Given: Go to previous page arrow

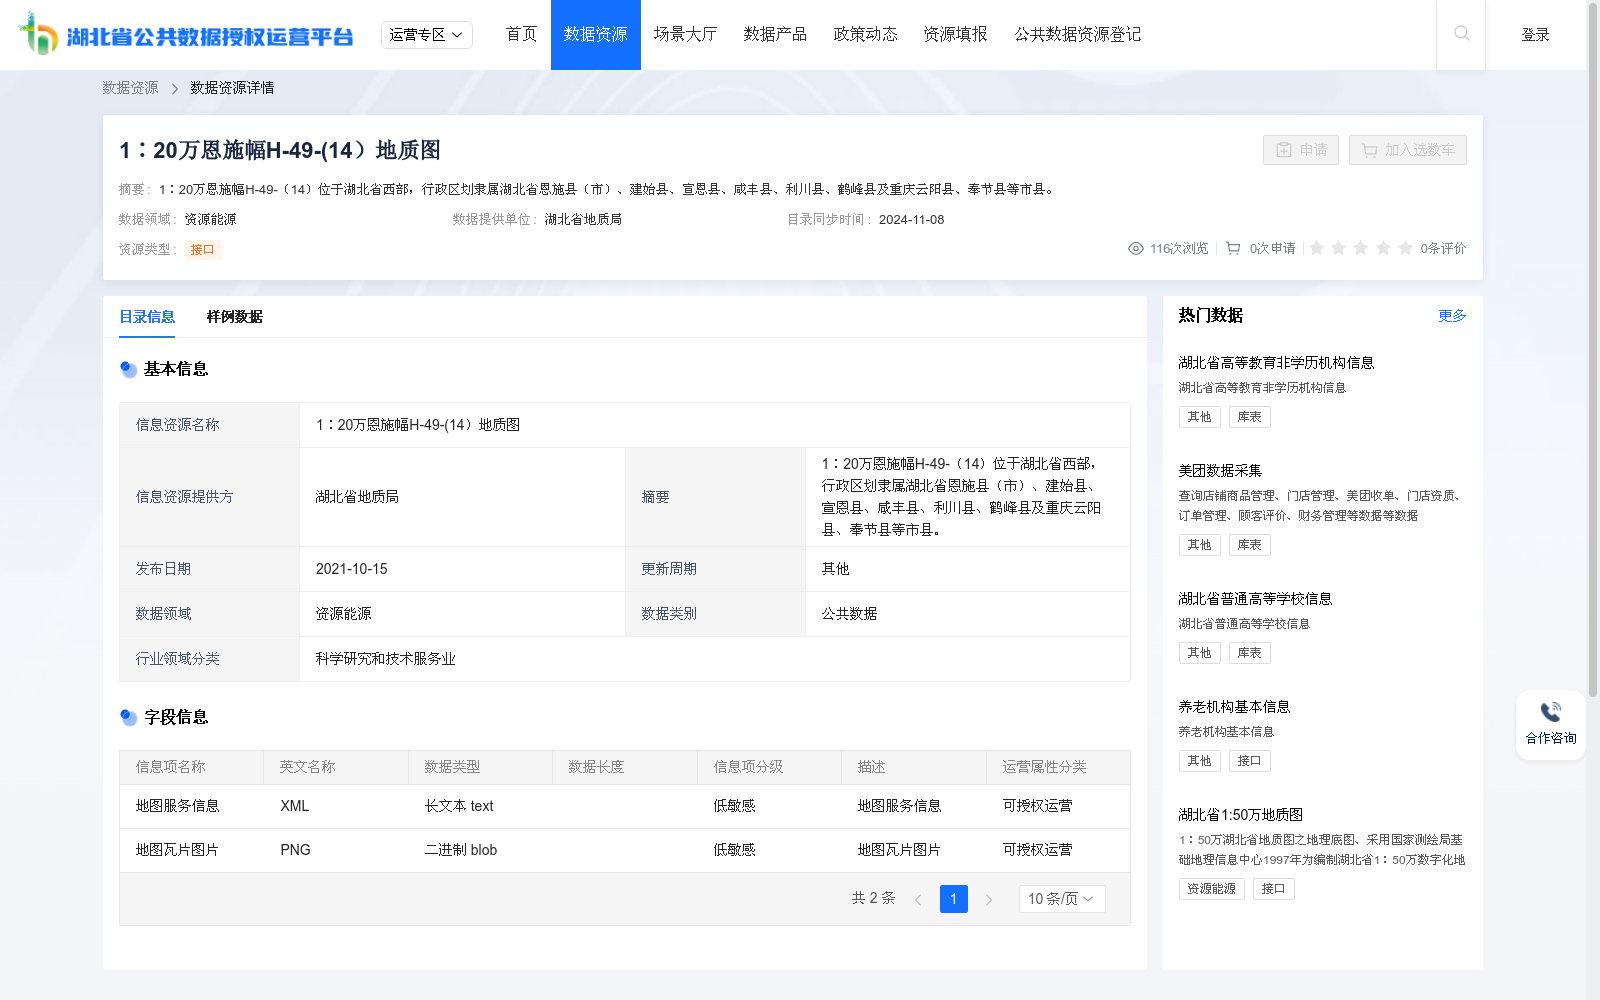Looking at the screenshot, I should 918,900.
